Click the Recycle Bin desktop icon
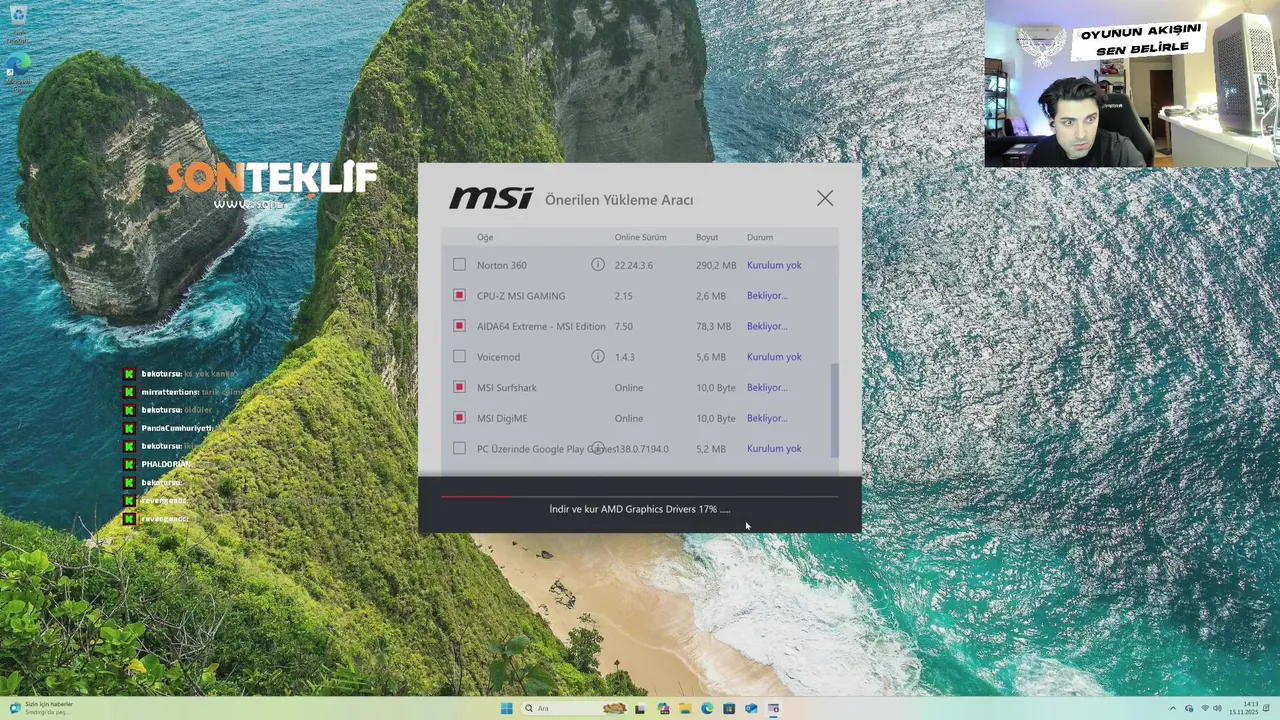Screen dimensions: 1280x720 pos(18,24)
